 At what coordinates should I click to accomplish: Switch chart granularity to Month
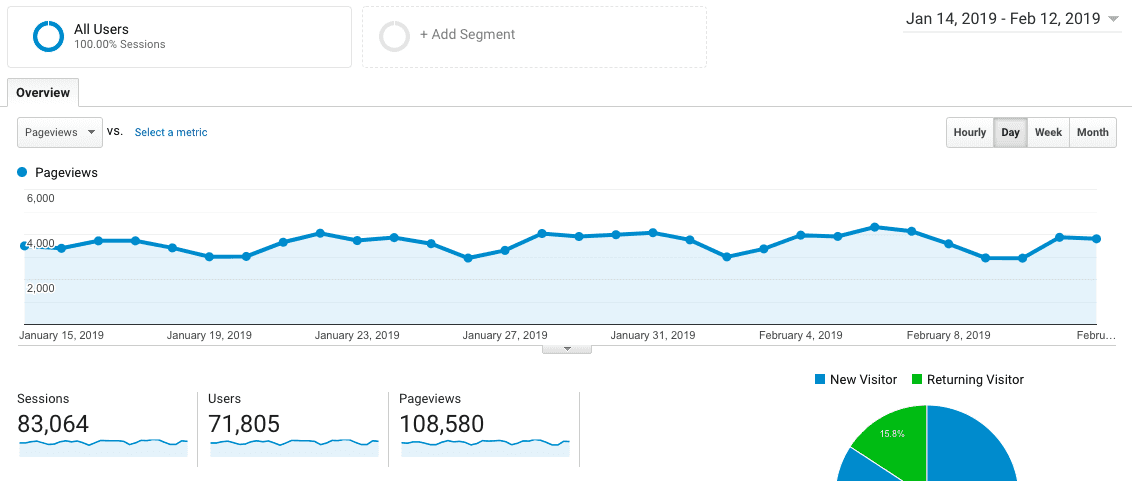pyautogui.click(x=1092, y=132)
